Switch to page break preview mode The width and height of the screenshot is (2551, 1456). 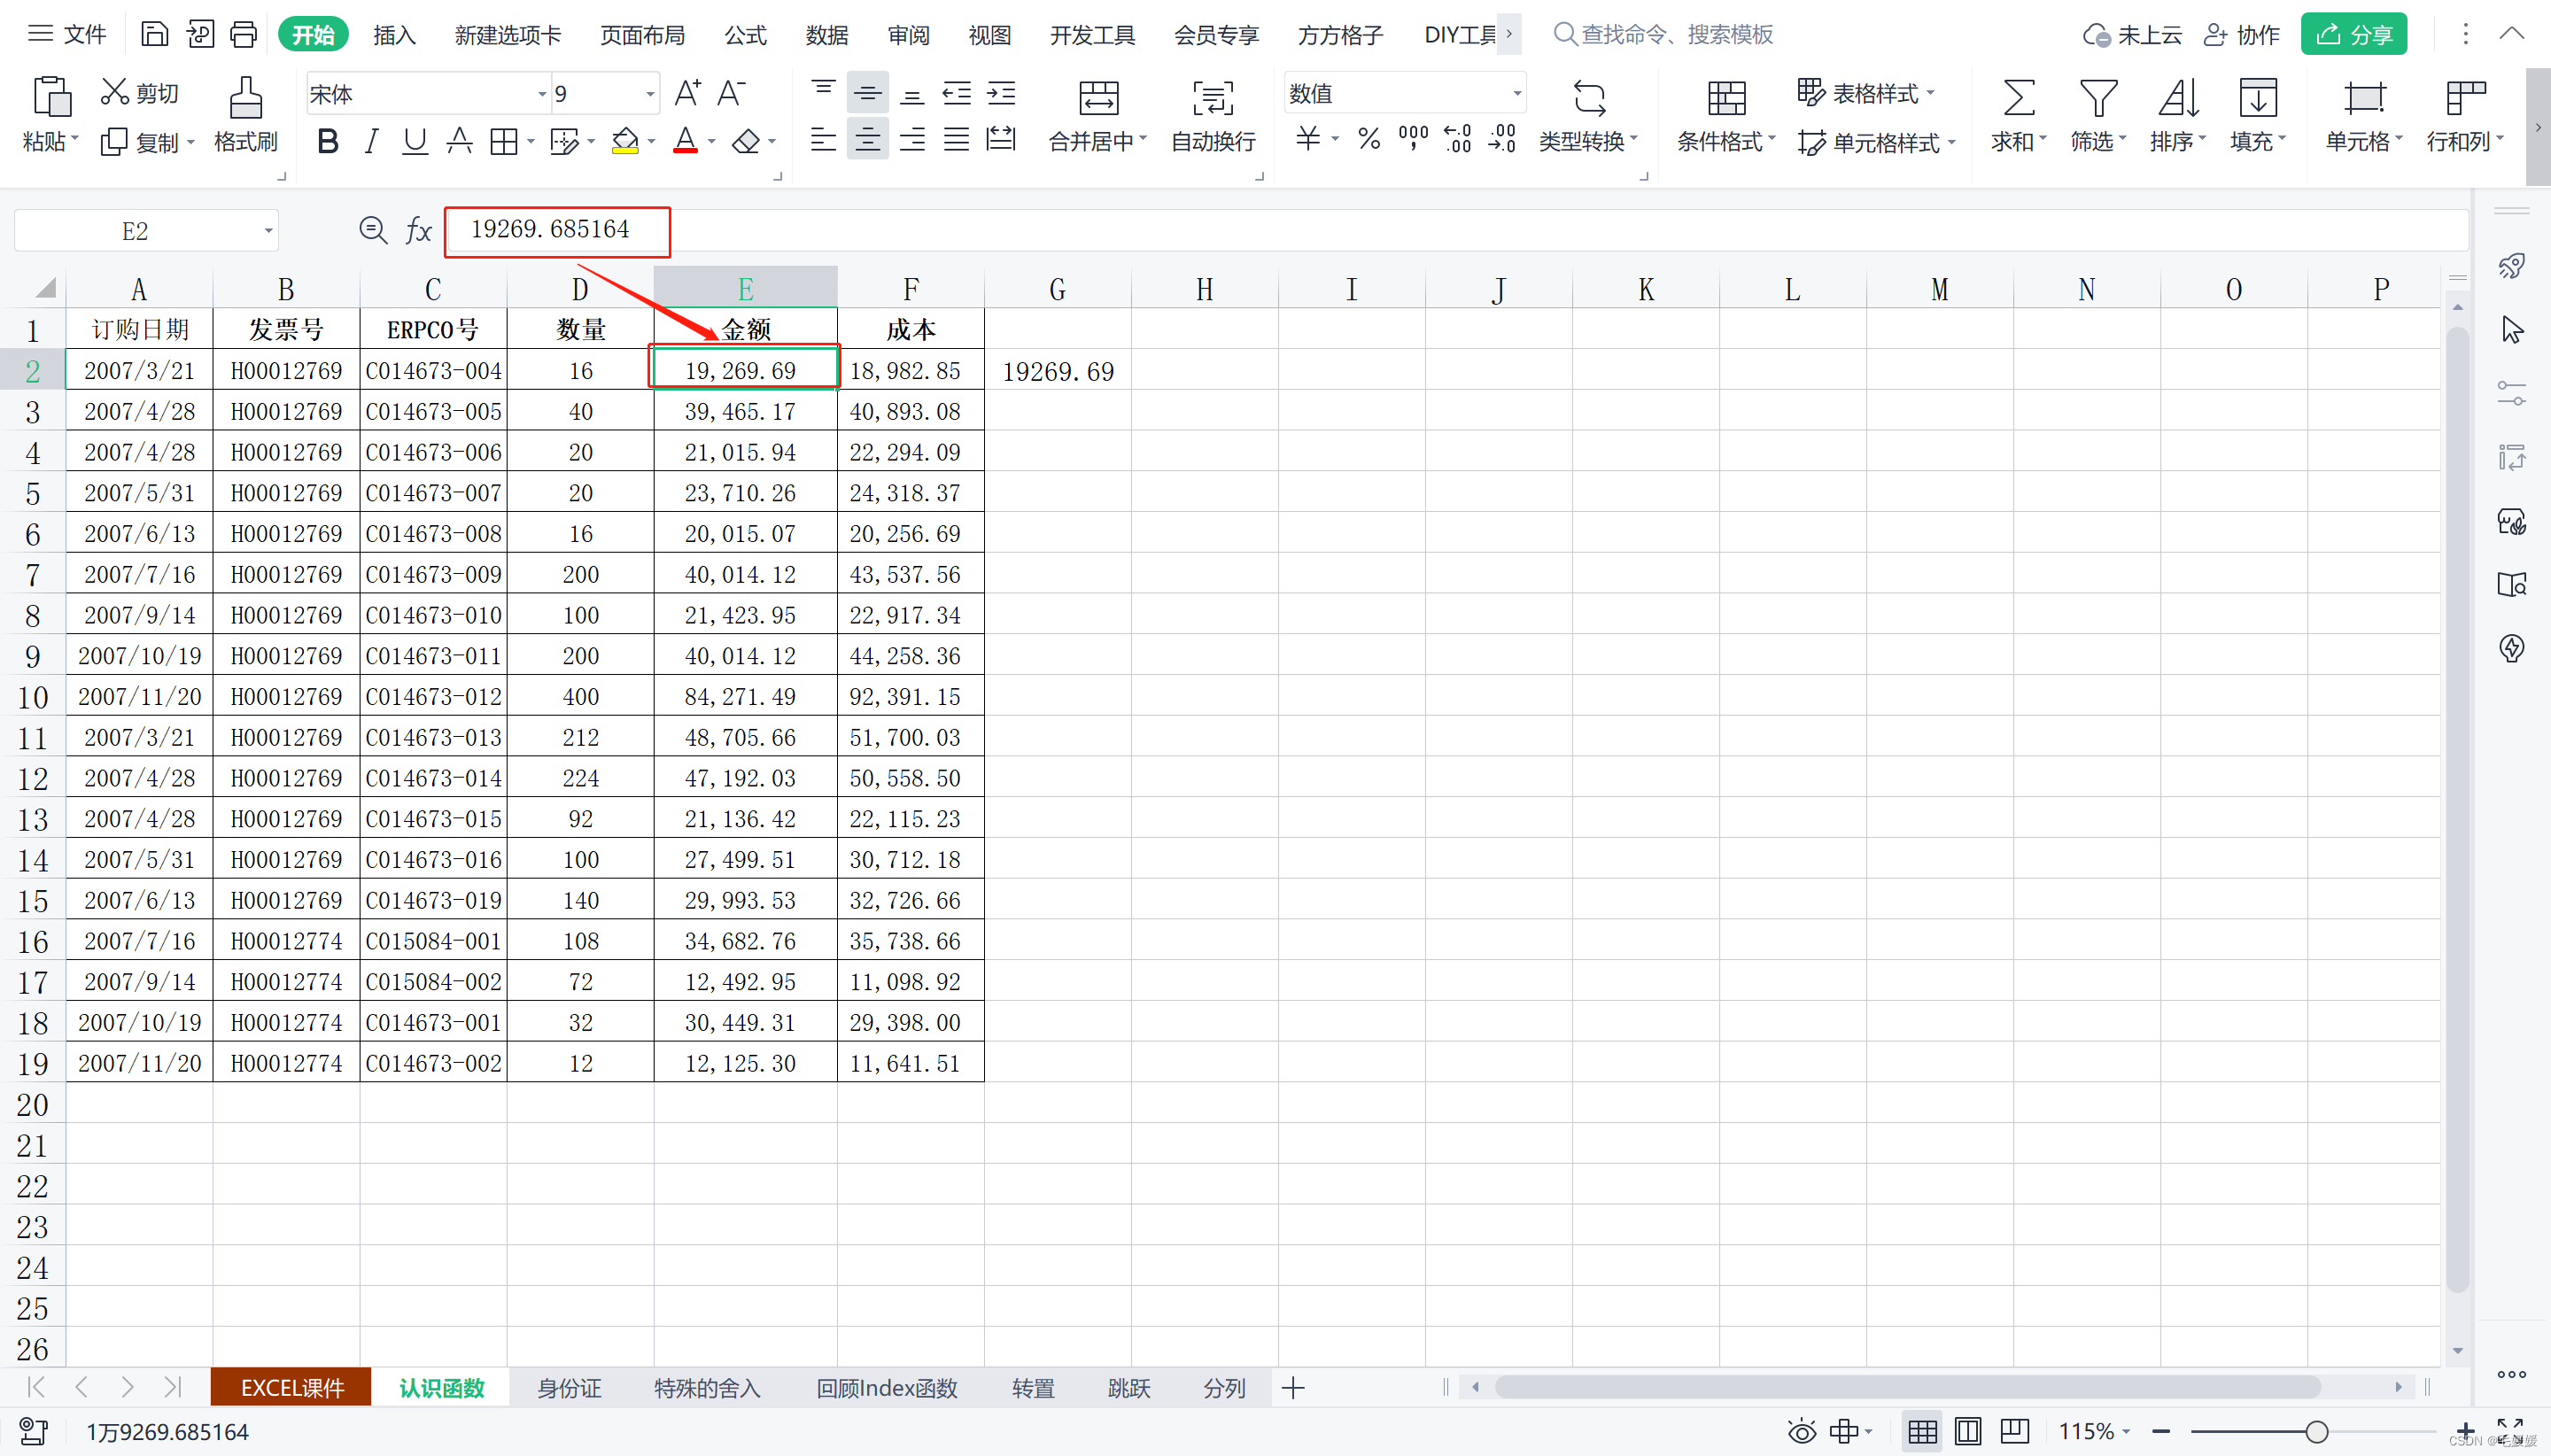coord(2015,1431)
